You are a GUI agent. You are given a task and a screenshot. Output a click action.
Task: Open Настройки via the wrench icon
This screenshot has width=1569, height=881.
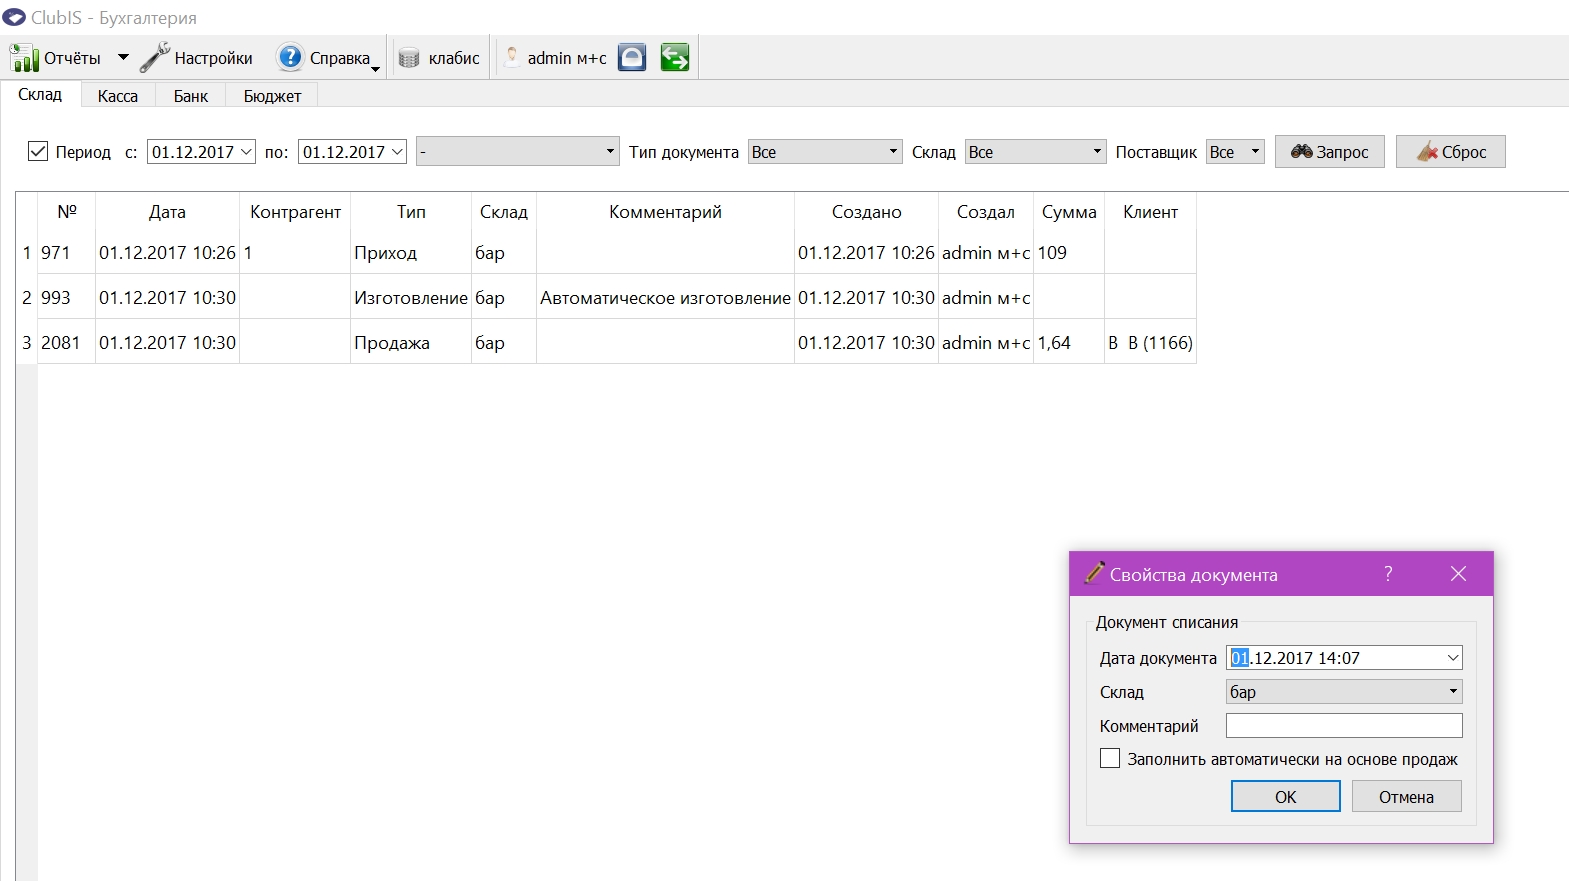click(154, 58)
